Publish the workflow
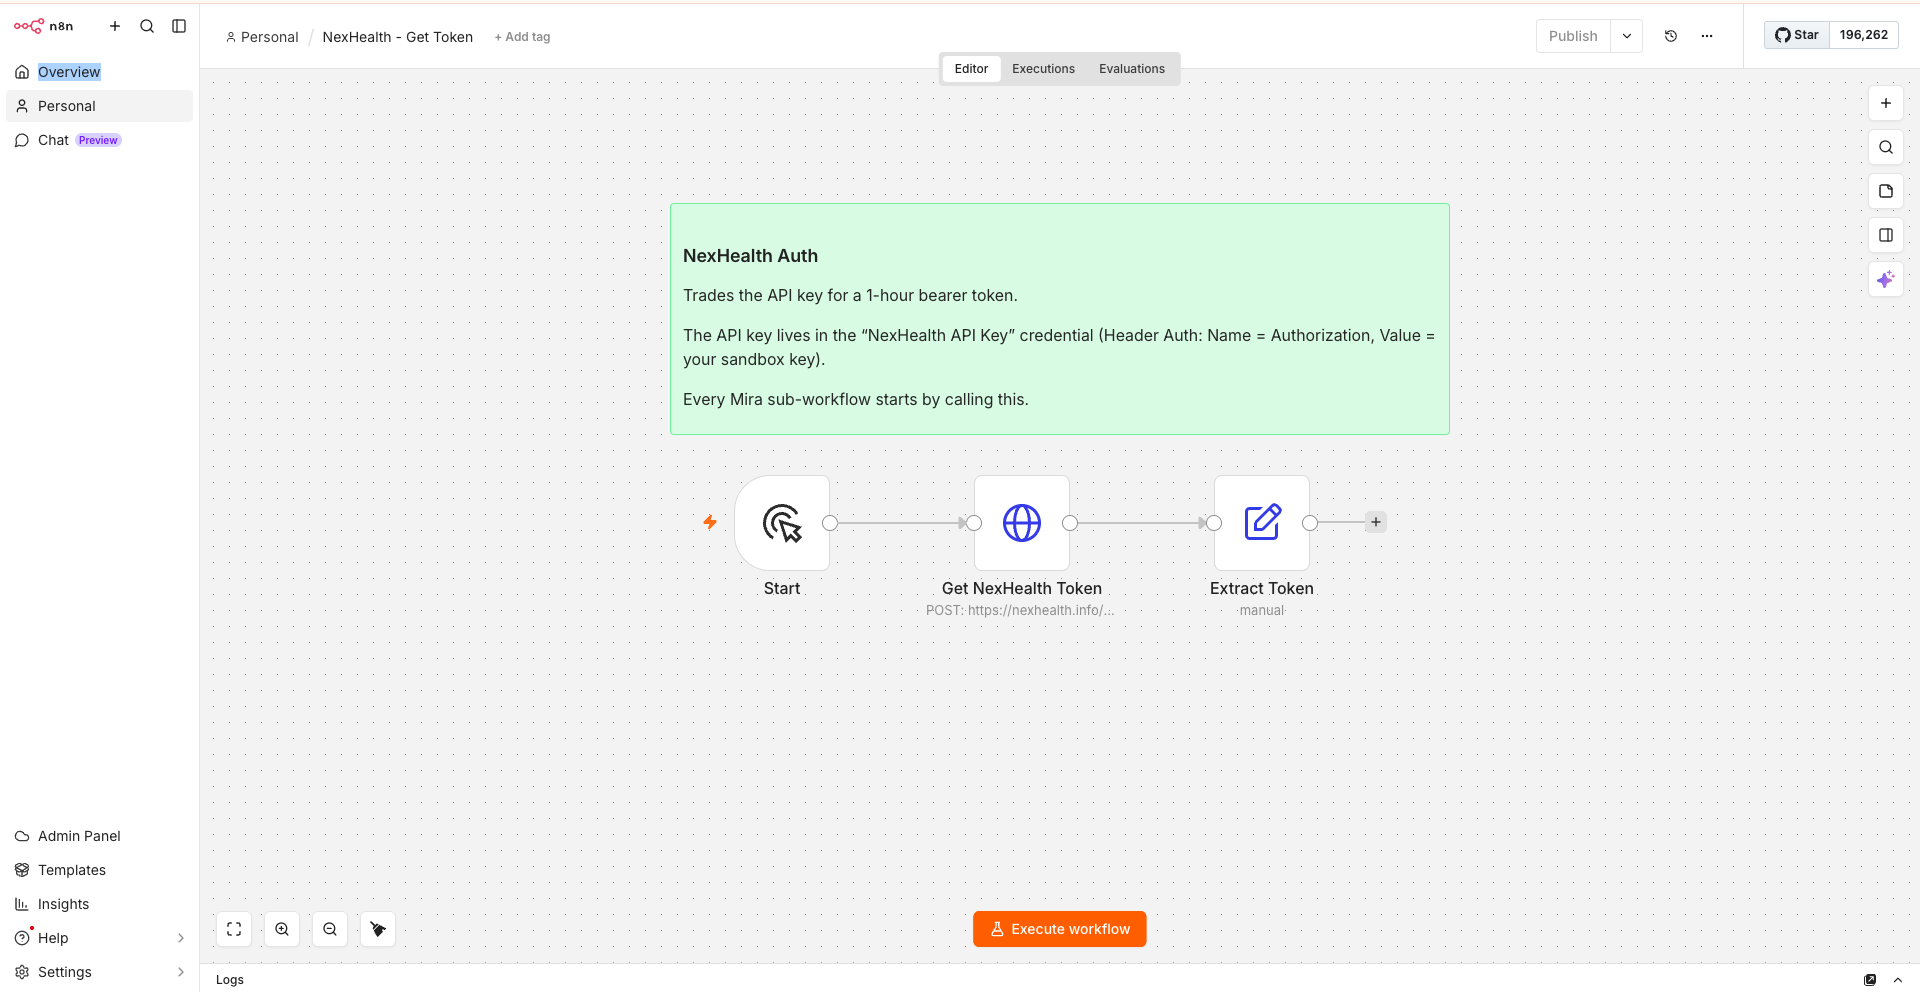The height and width of the screenshot is (992, 1920). point(1573,36)
